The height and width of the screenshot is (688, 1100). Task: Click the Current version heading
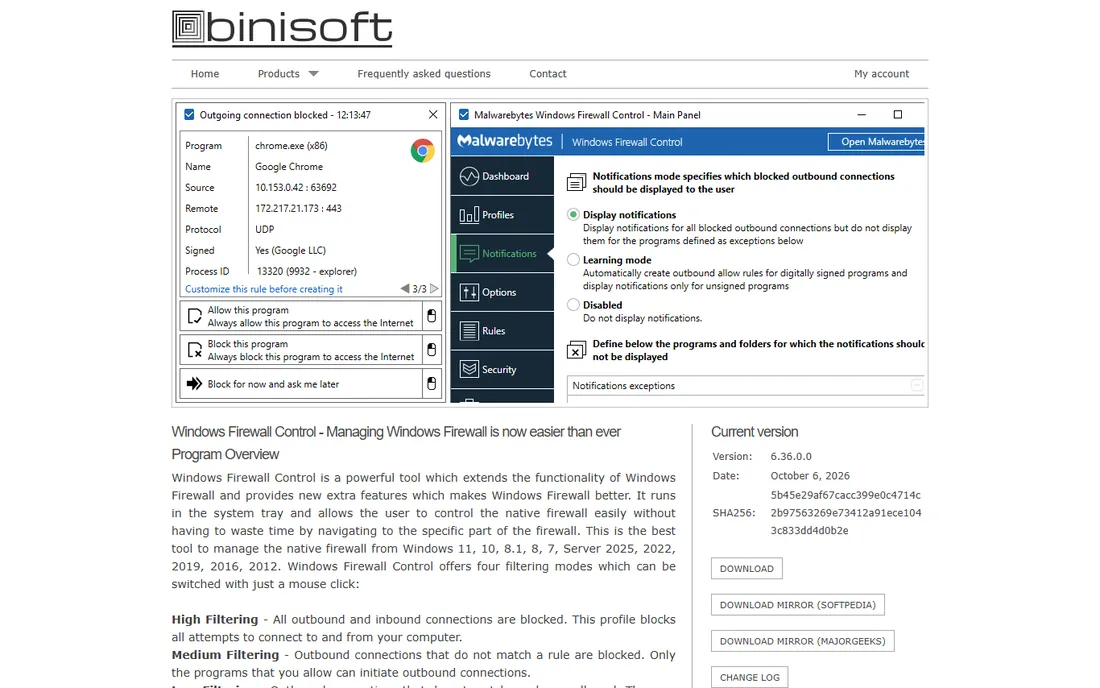coord(754,432)
